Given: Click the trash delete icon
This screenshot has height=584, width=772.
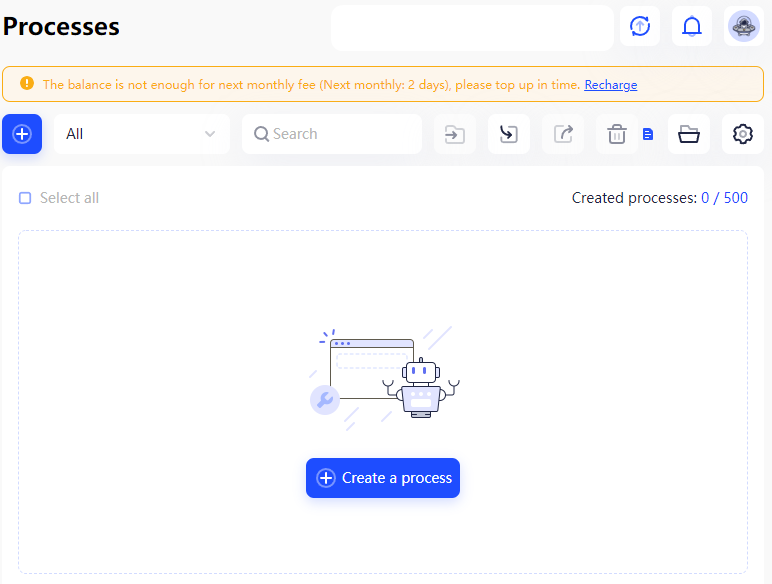Looking at the screenshot, I should point(616,134).
